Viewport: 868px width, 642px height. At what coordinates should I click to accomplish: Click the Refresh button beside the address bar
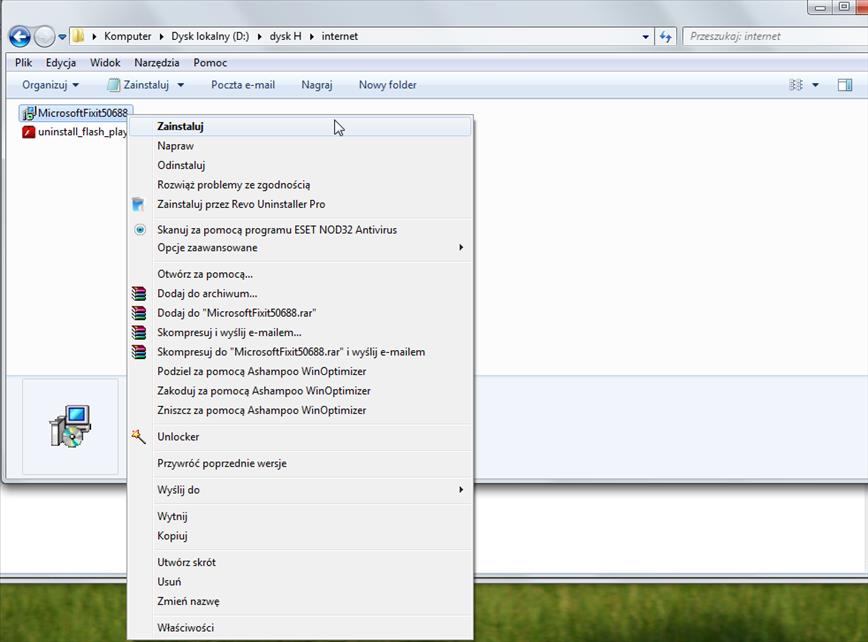[x=665, y=37]
